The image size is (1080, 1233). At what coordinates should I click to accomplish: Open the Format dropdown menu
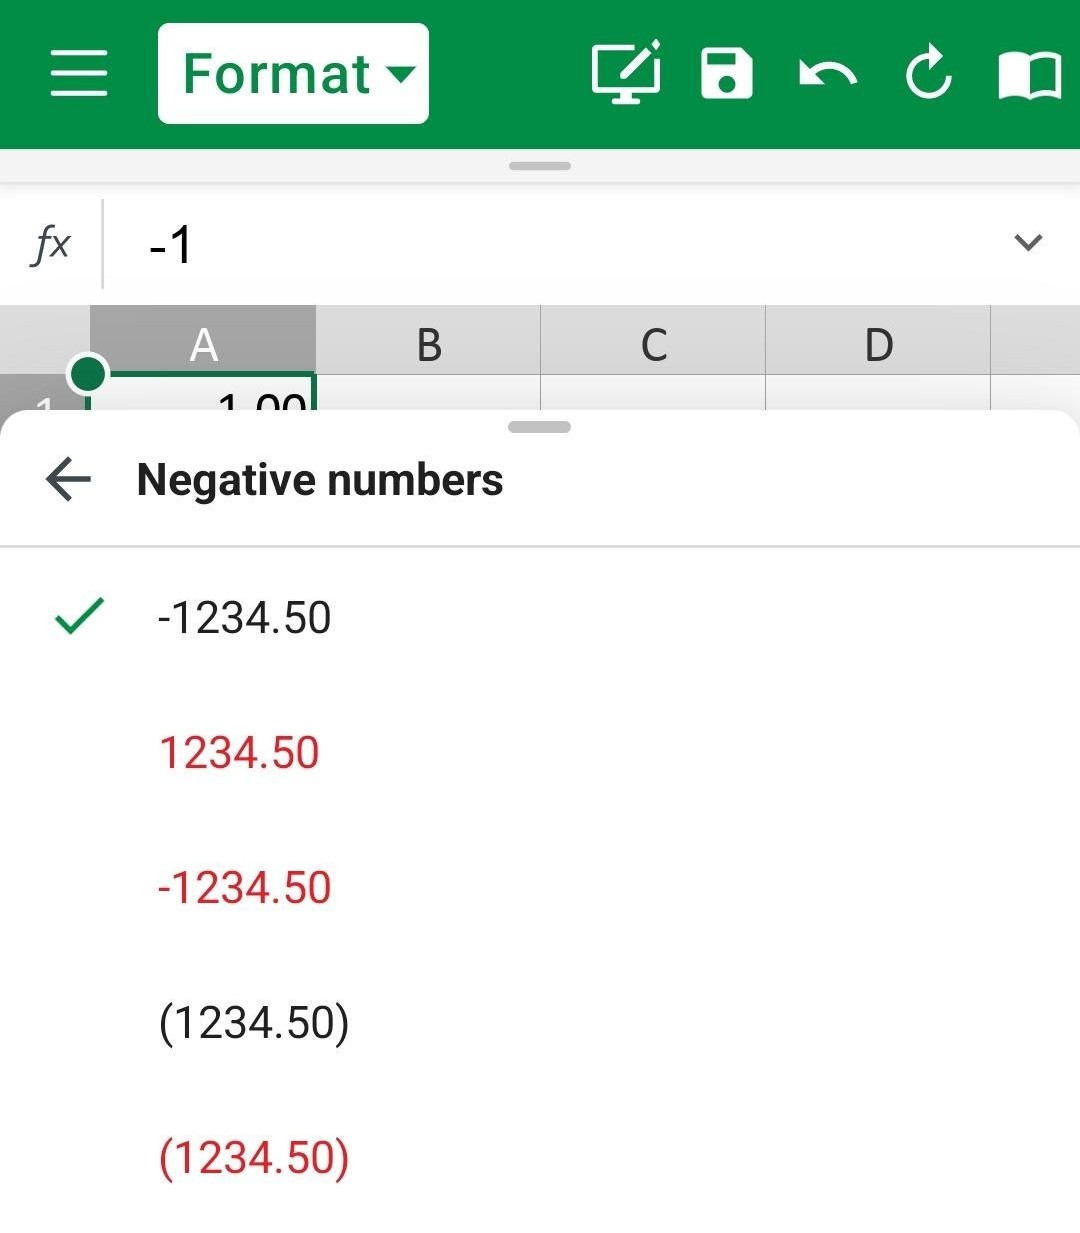[x=293, y=74]
